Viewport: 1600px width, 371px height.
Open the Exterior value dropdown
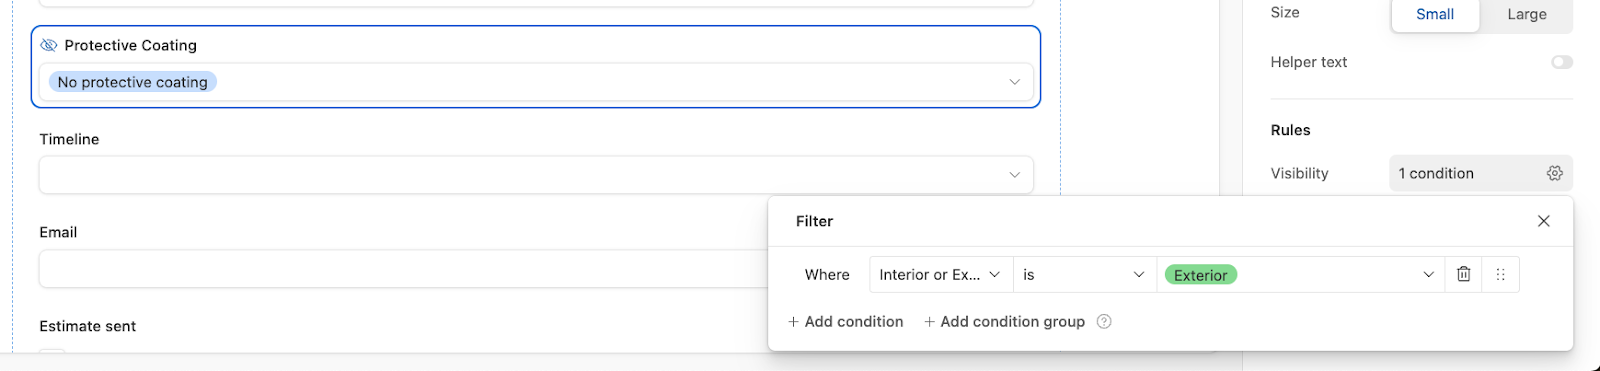[1301, 274]
